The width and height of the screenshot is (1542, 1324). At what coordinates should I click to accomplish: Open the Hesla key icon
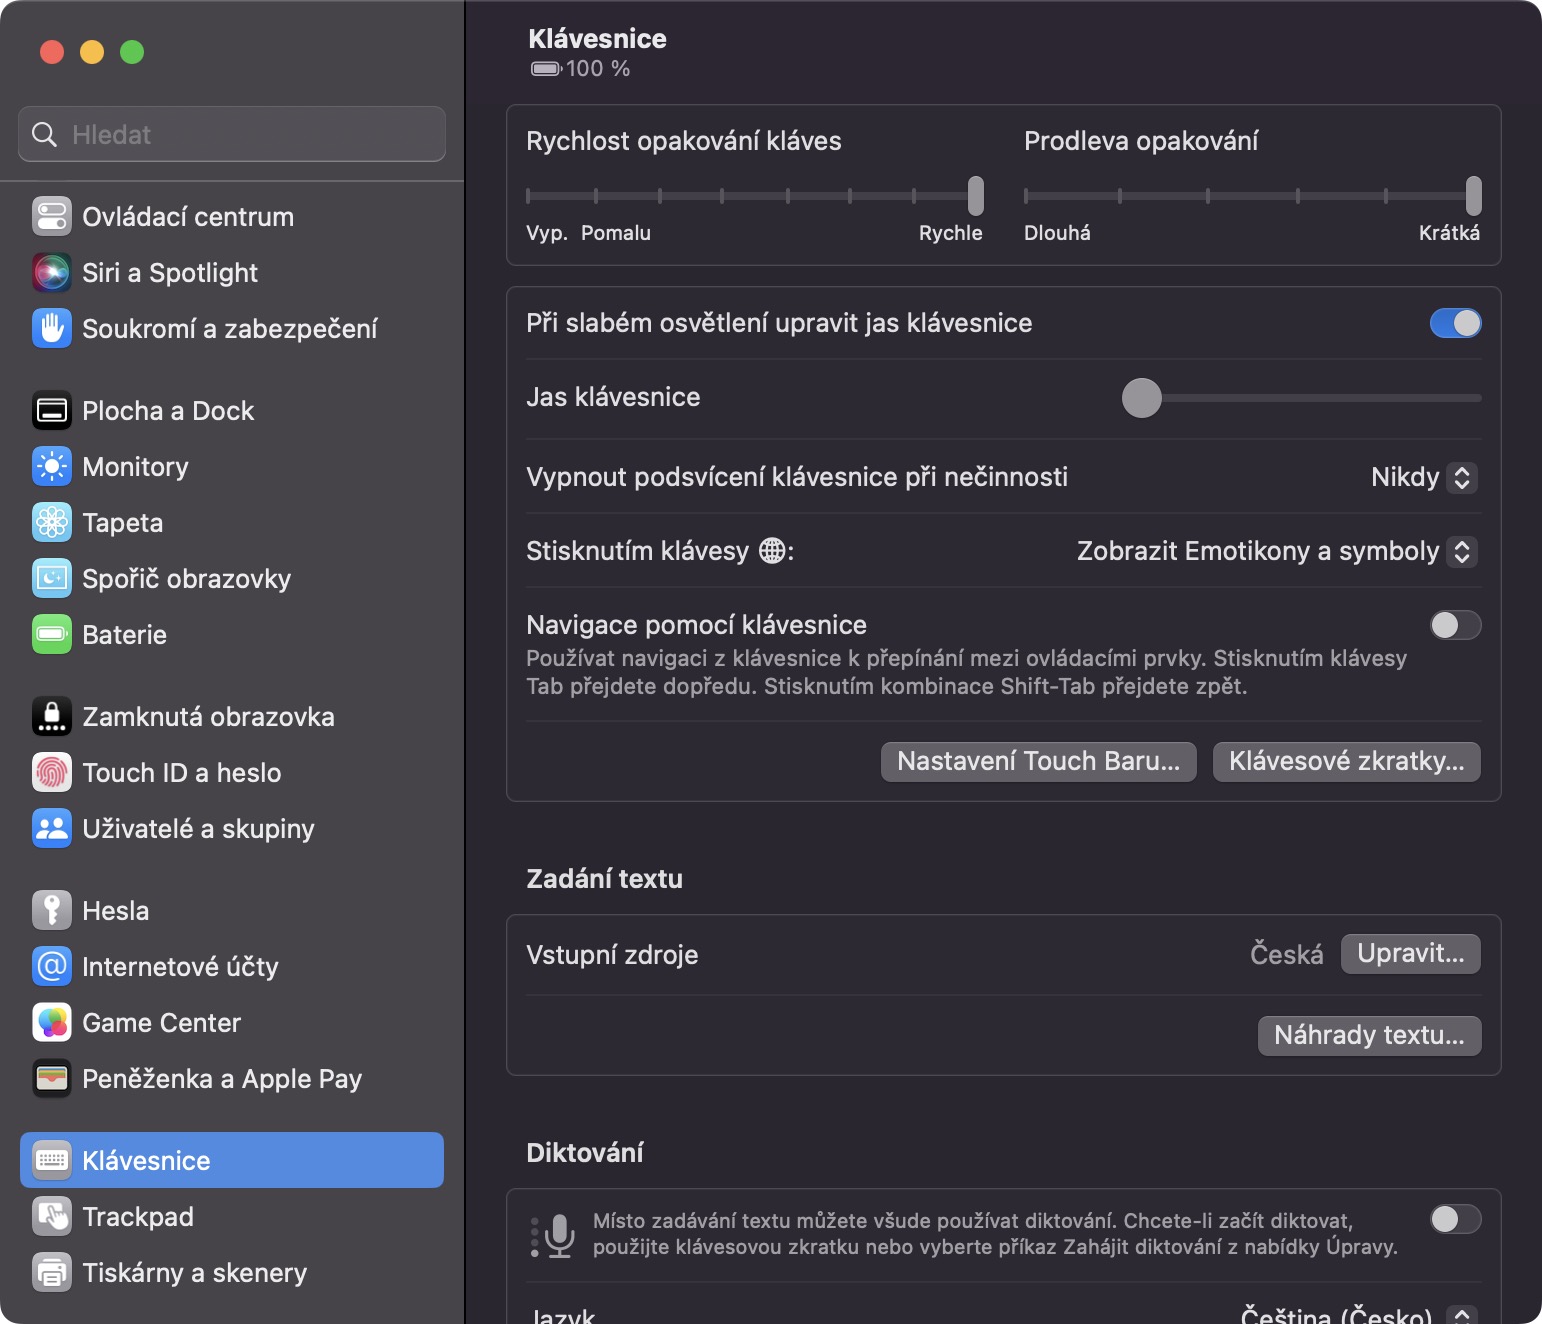pos(52,910)
